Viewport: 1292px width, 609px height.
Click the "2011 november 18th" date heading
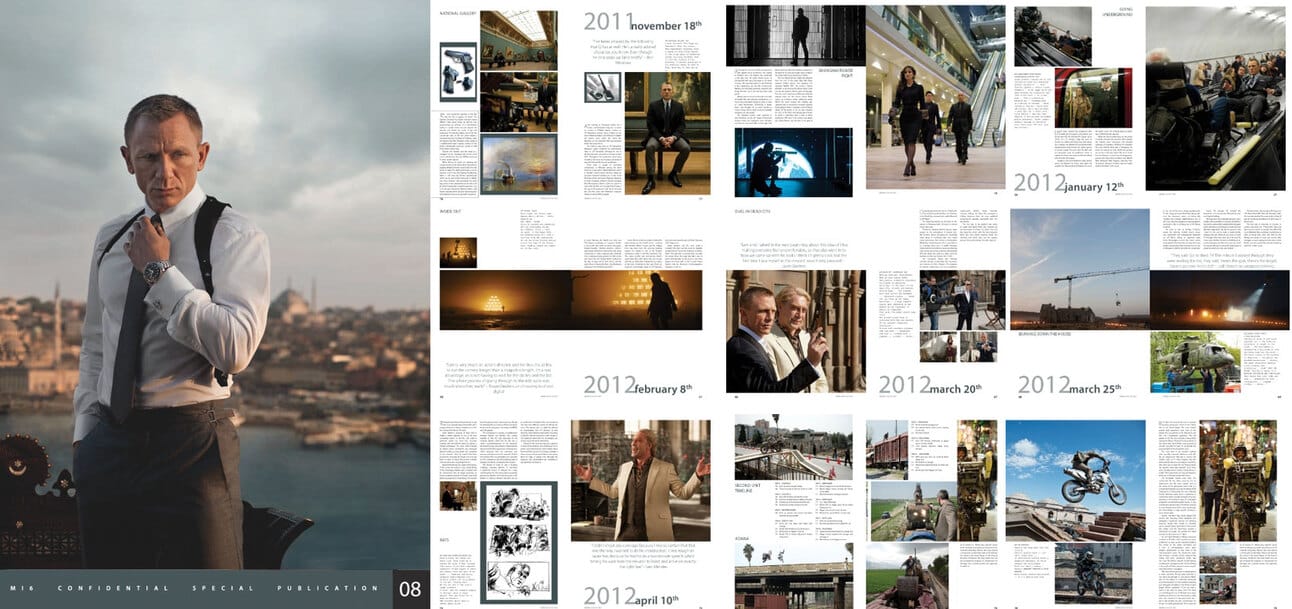click(643, 22)
